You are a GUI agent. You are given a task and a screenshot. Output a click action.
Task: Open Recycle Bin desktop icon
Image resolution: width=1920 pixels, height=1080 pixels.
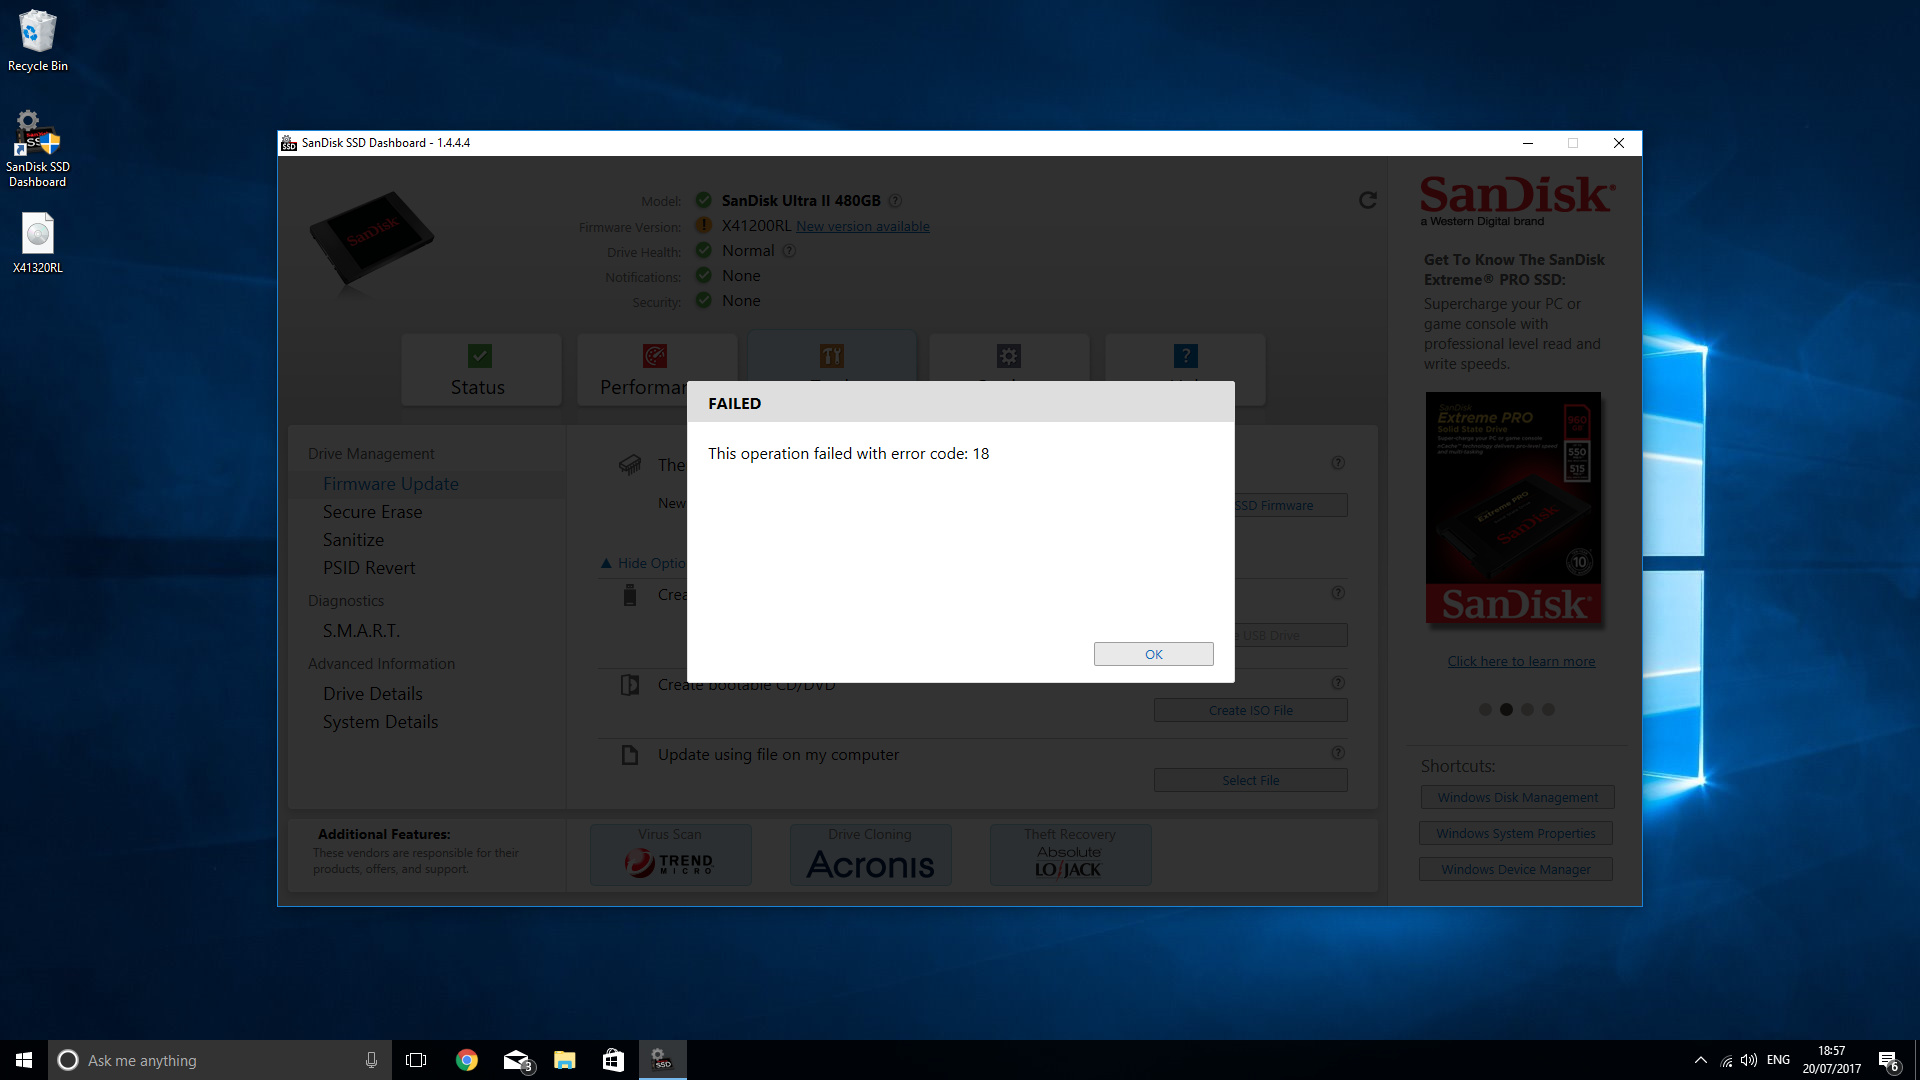coord(37,41)
